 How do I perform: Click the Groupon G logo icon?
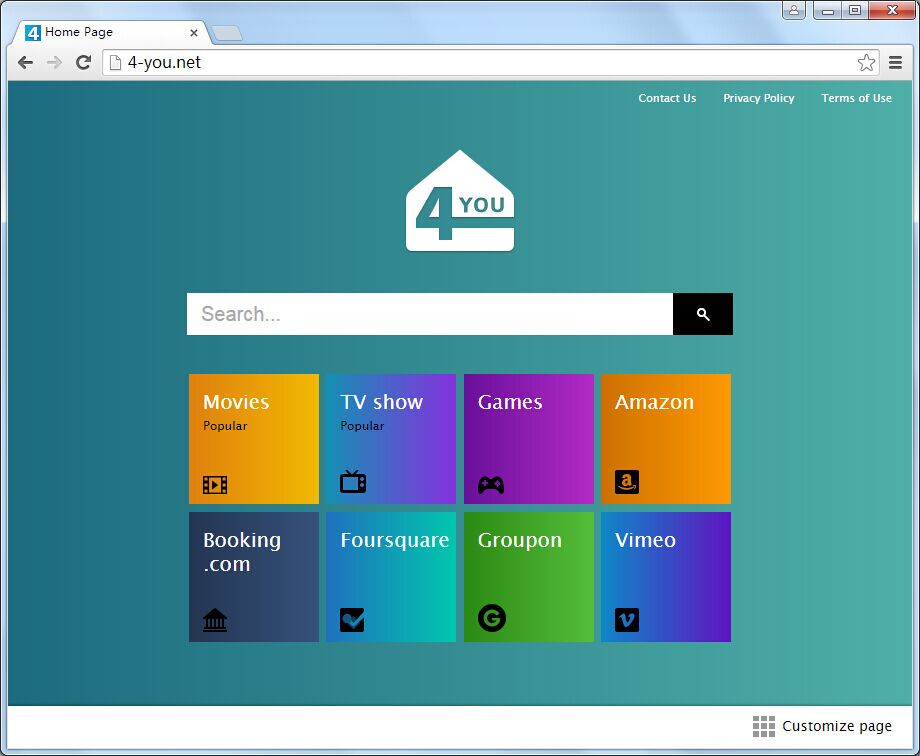492,618
